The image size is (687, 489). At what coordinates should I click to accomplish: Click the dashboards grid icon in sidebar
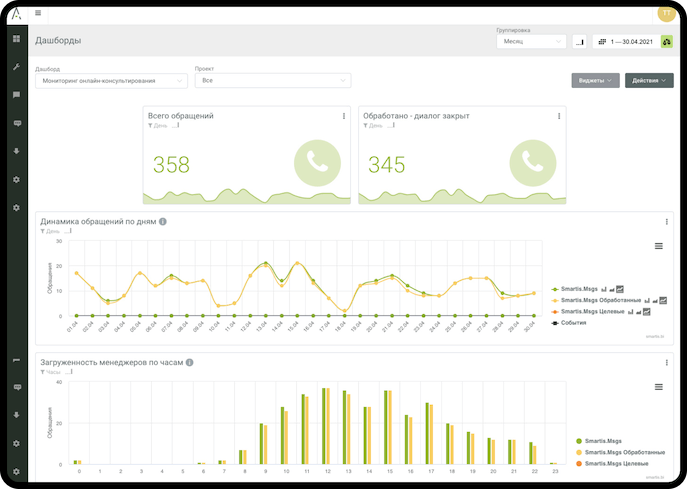pyautogui.click(x=16, y=39)
